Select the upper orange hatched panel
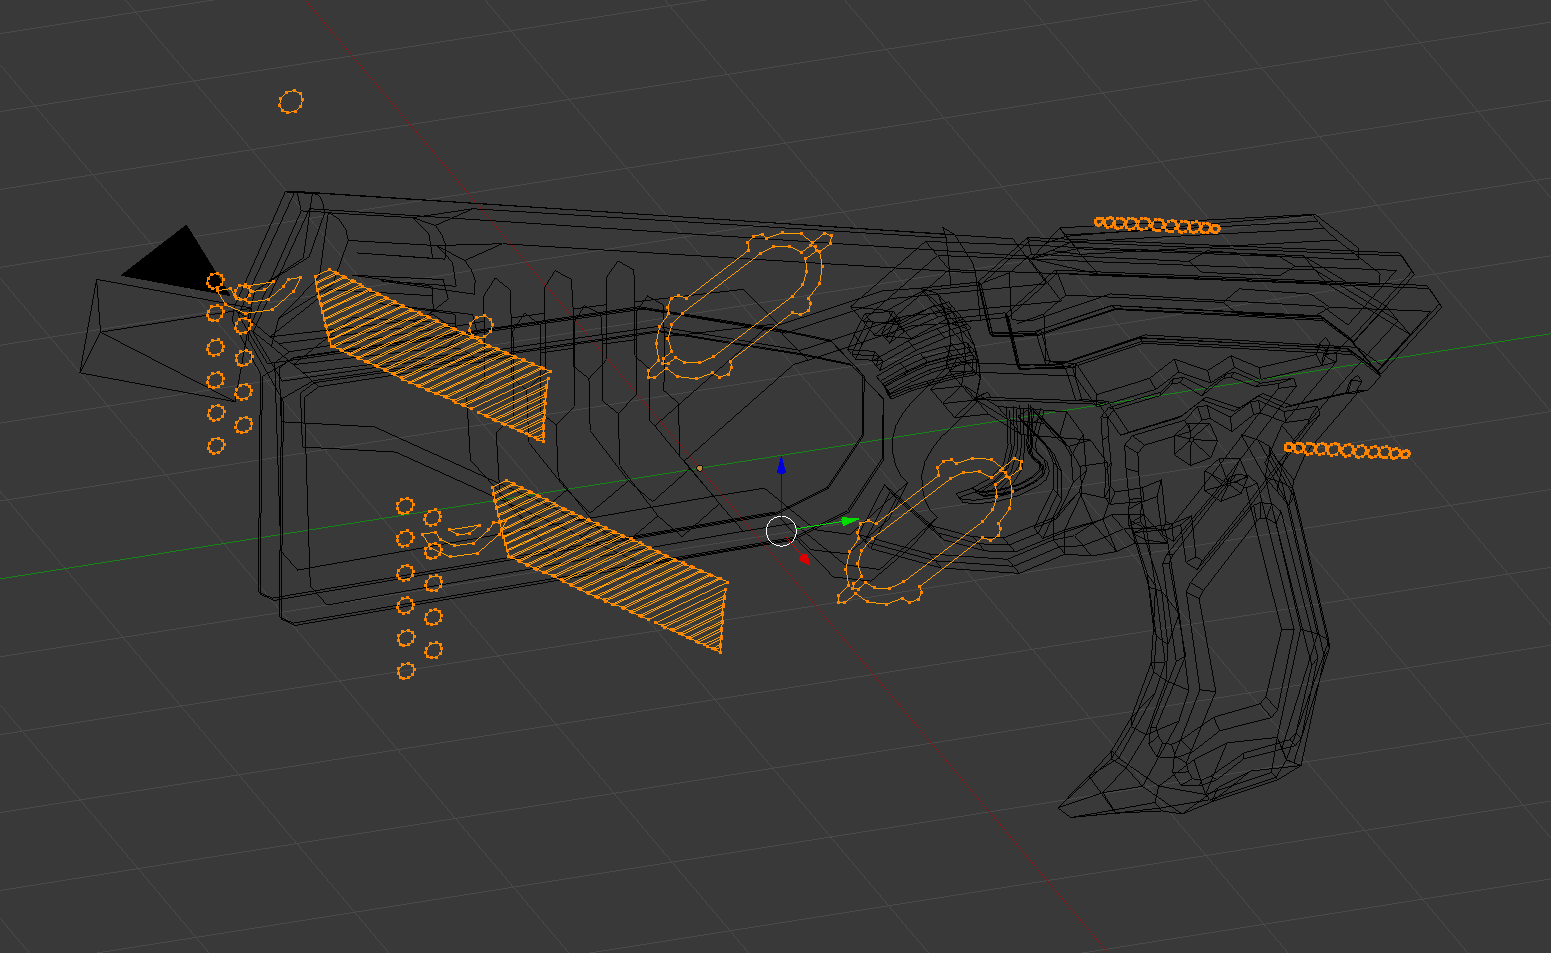 click(433, 354)
